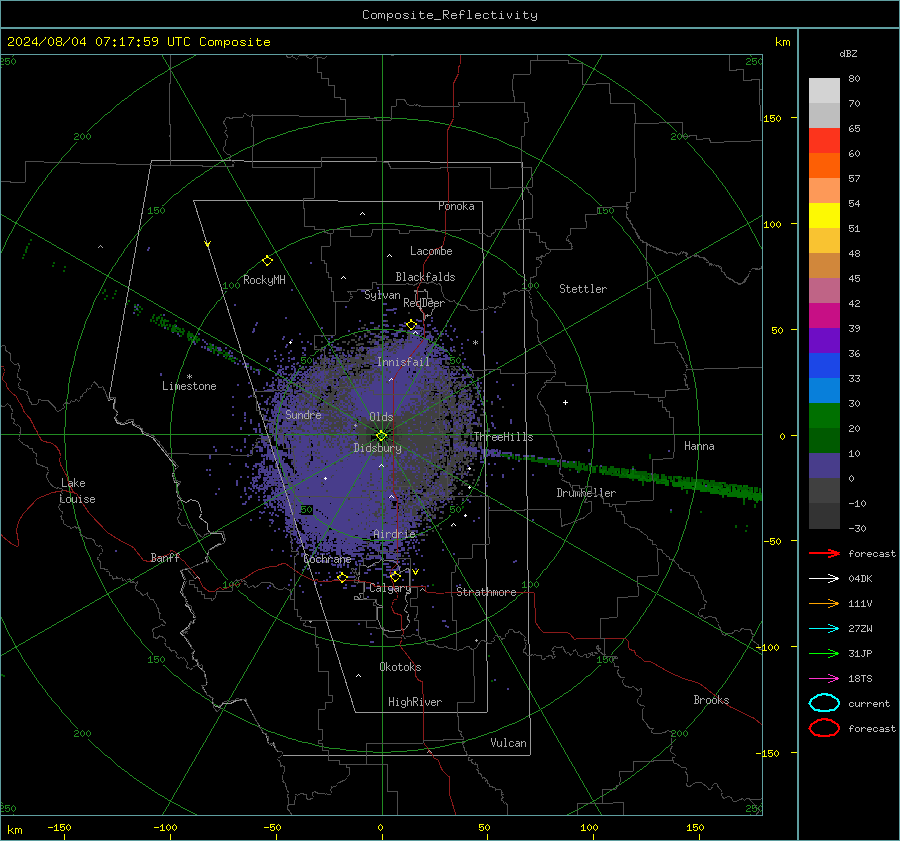The image size is (900, 841).
Task: Click the Olds town label
Action: coord(381,417)
